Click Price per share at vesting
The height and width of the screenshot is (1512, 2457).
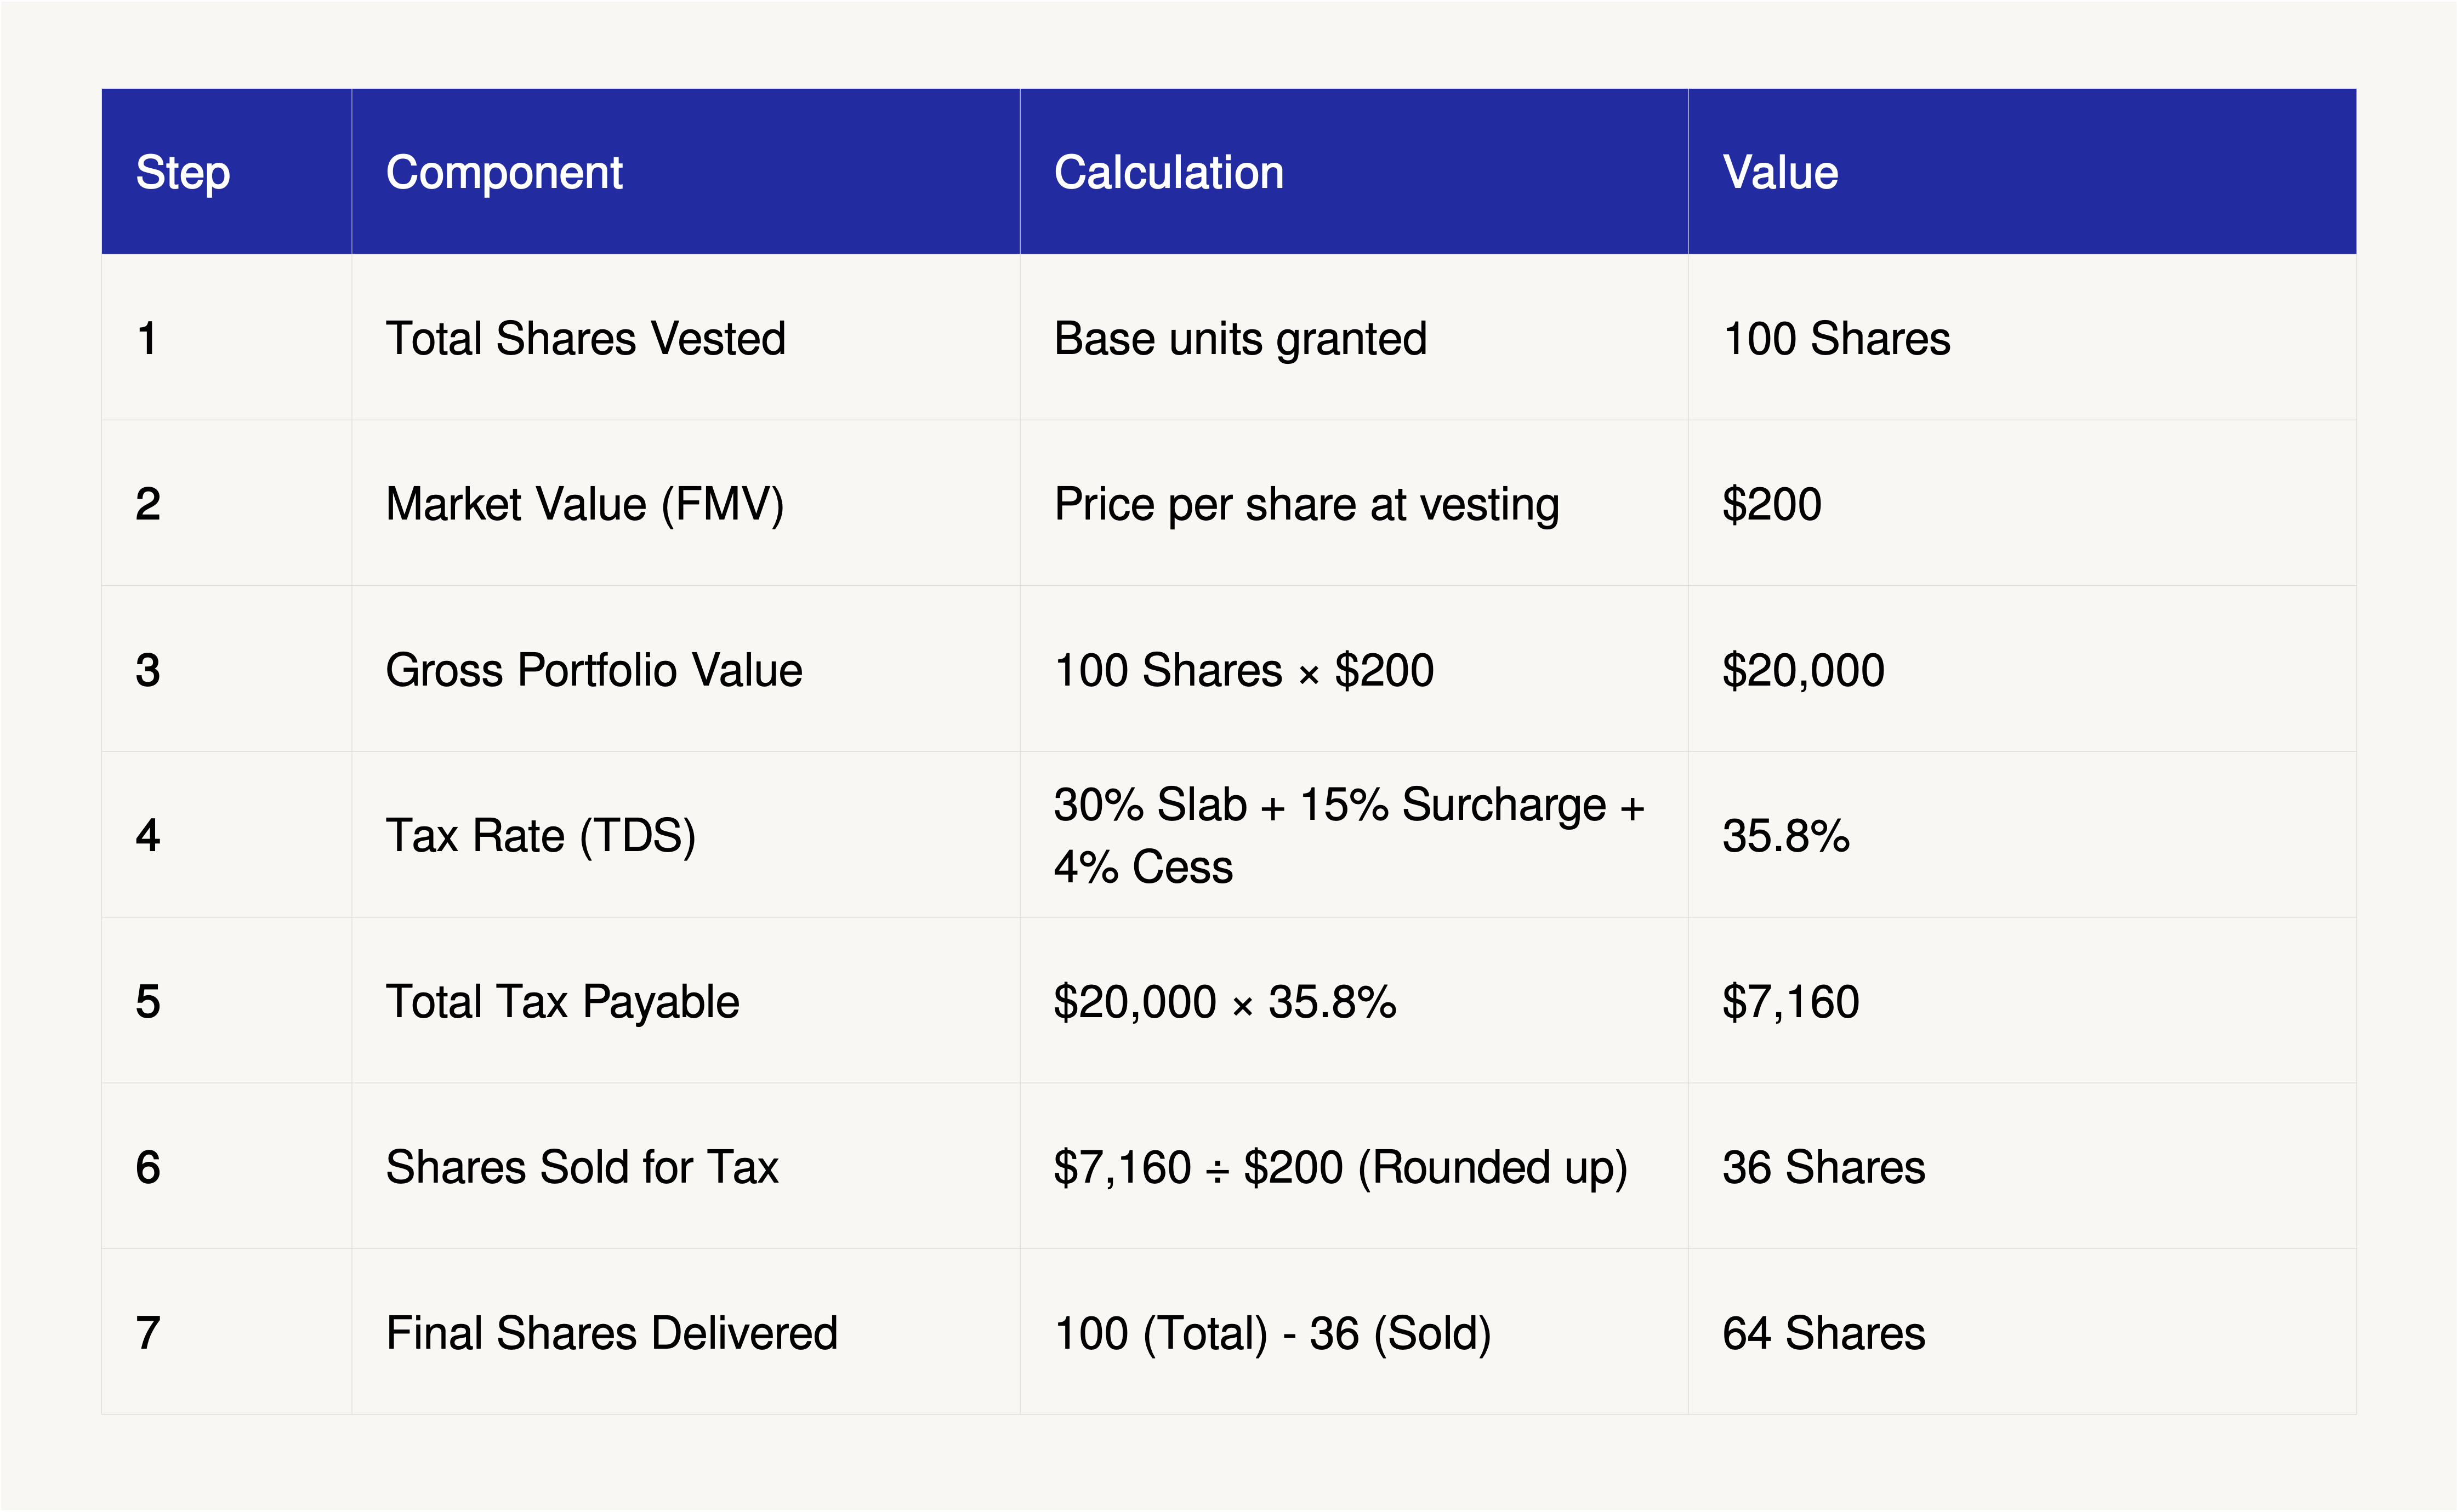click(x=1307, y=504)
